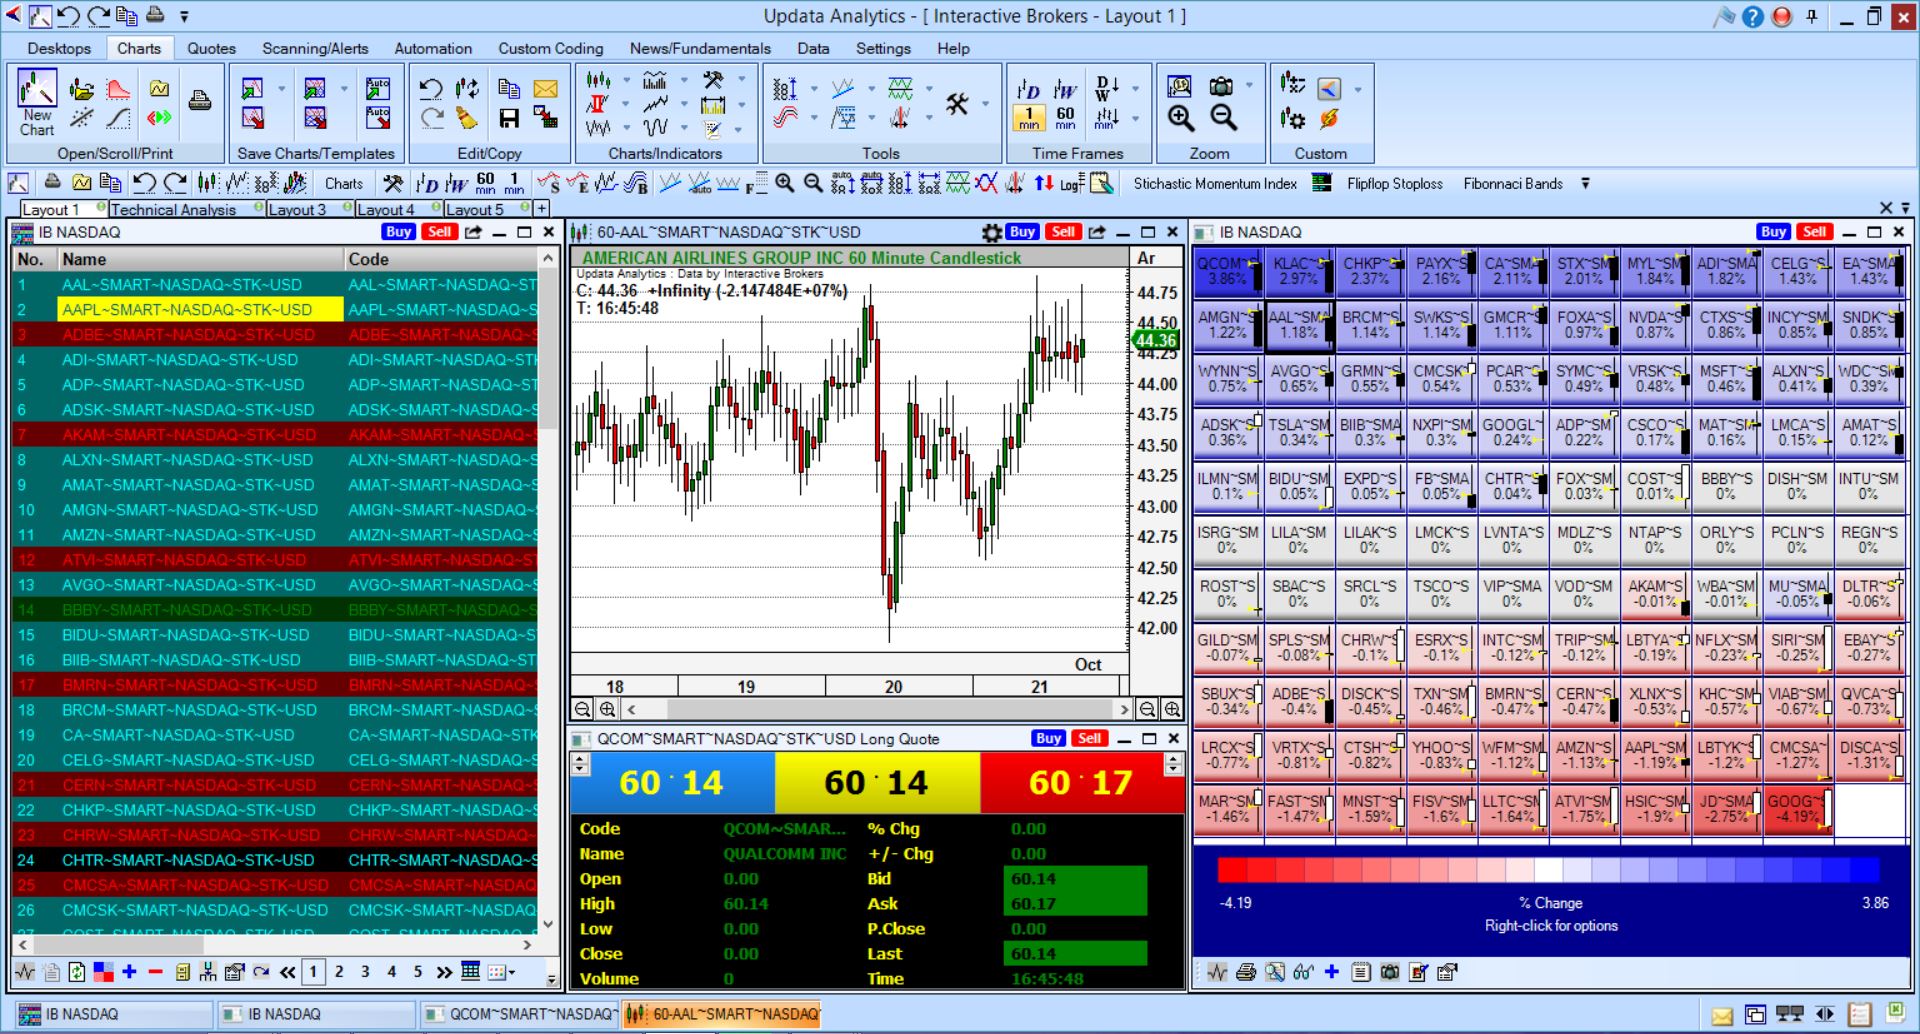Screen dimensions: 1920x1034
Task: Click the printer icon in heatmap bottom toolbar
Action: [x=1246, y=971]
